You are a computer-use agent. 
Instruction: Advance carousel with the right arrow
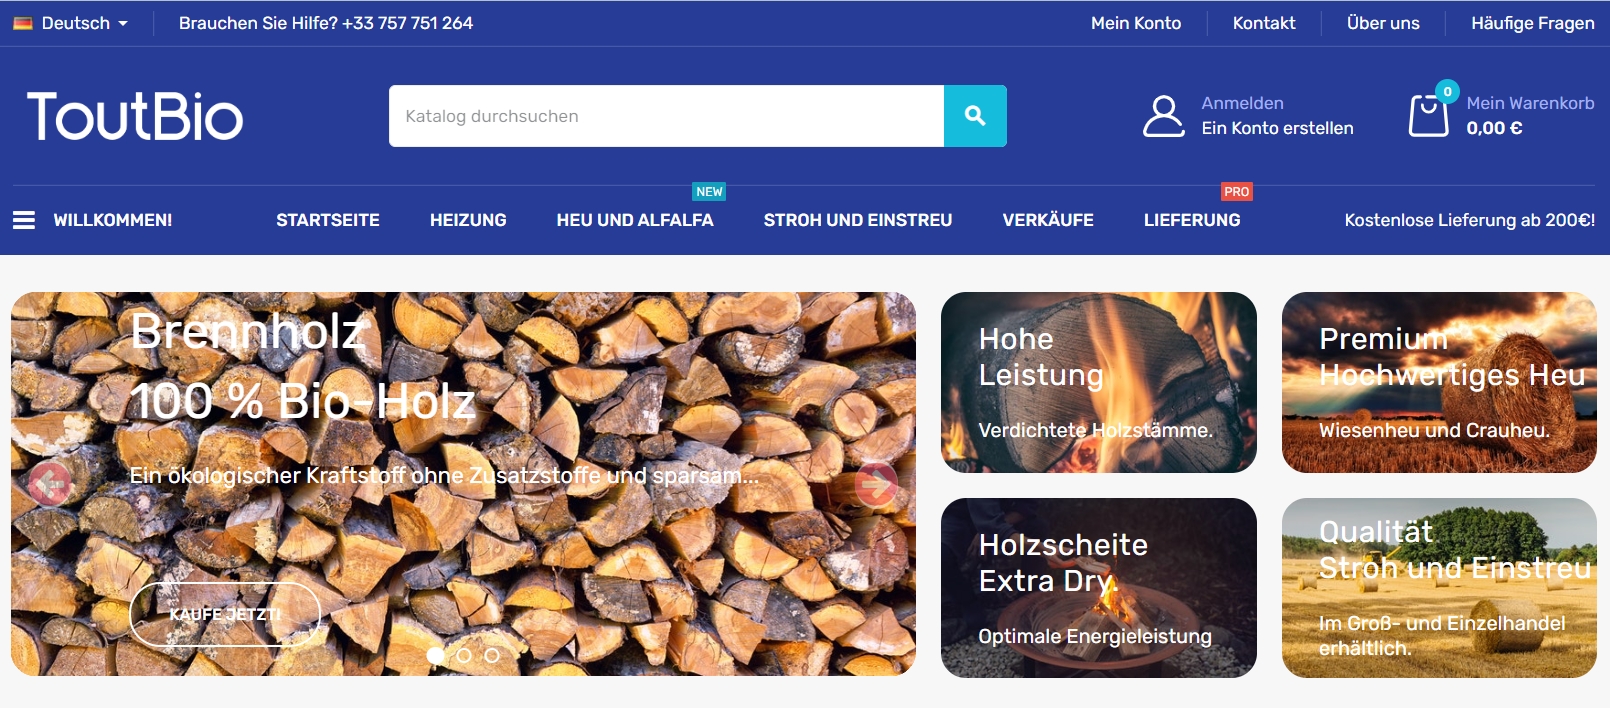[876, 484]
